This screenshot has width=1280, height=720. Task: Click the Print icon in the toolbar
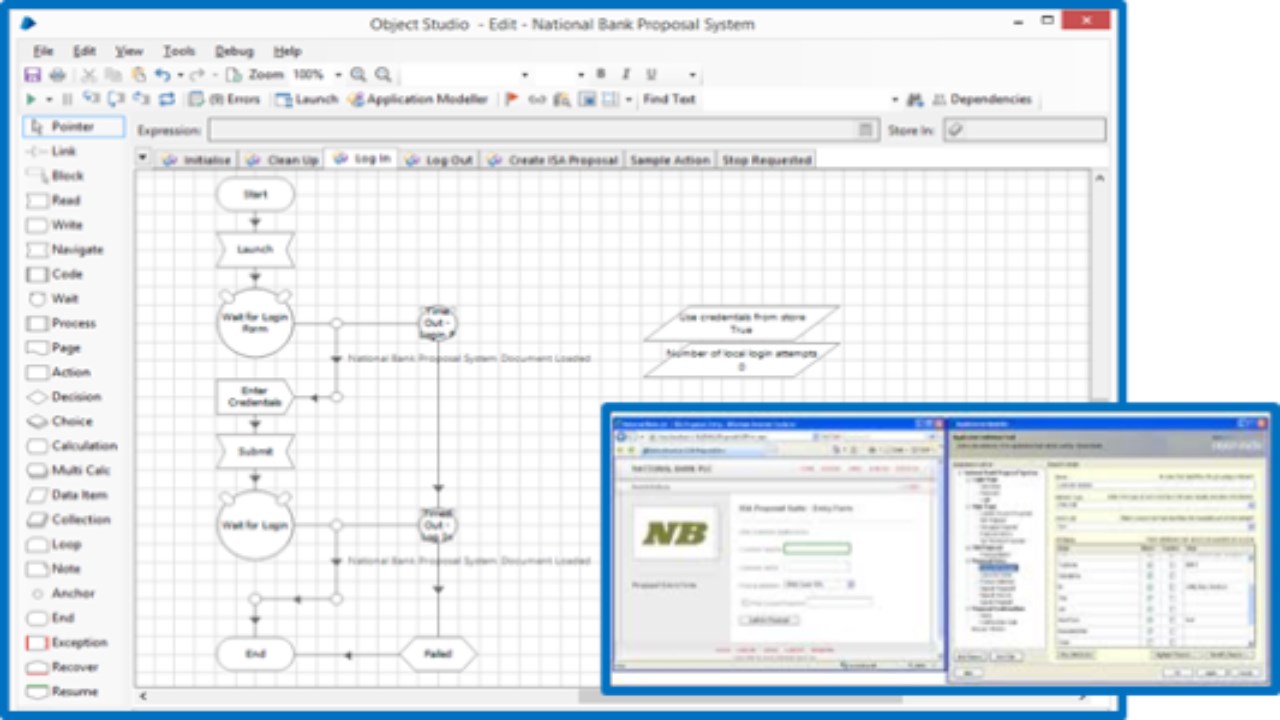[x=57, y=75]
